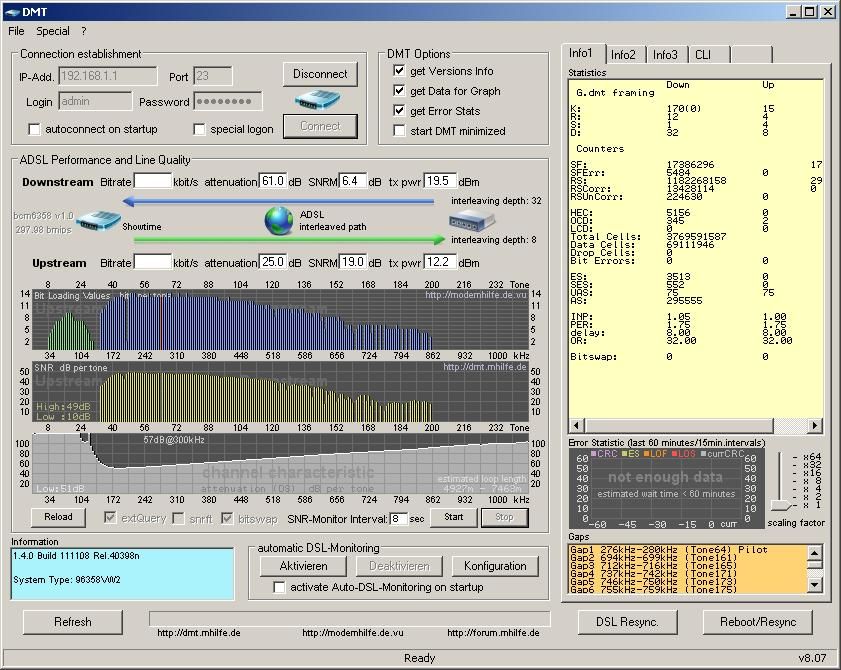
Task: Enable Auto-DSL-Monitoring on startup checkbox
Action: coord(279,587)
